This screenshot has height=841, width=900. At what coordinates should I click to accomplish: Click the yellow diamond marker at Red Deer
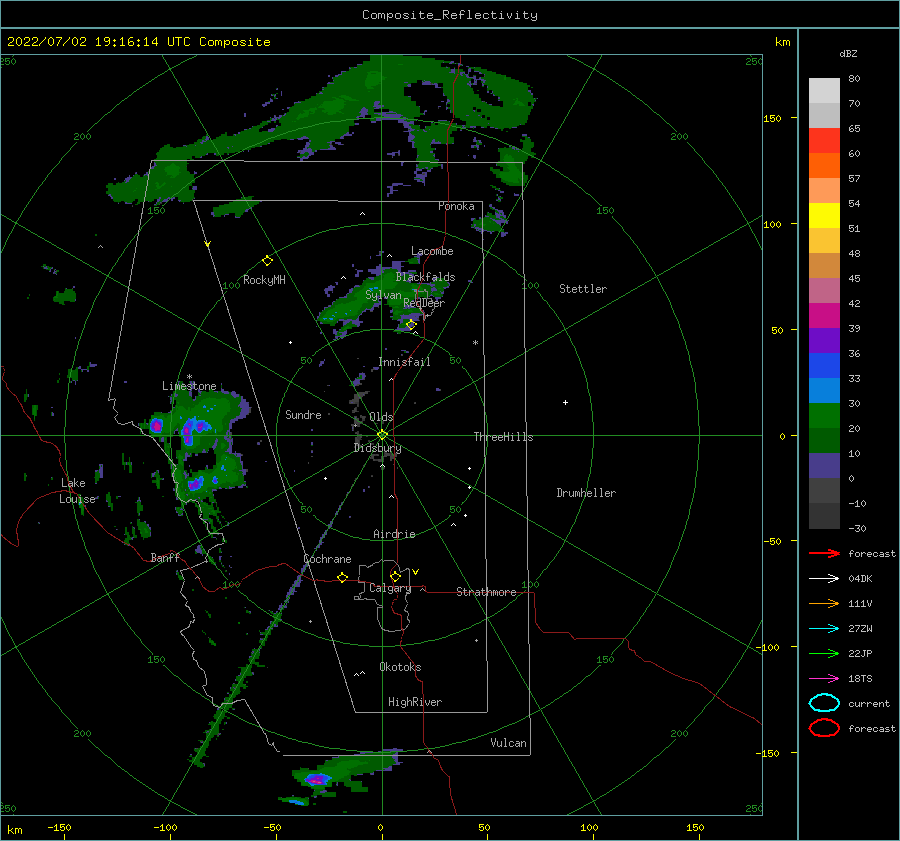[x=411, y=324]
